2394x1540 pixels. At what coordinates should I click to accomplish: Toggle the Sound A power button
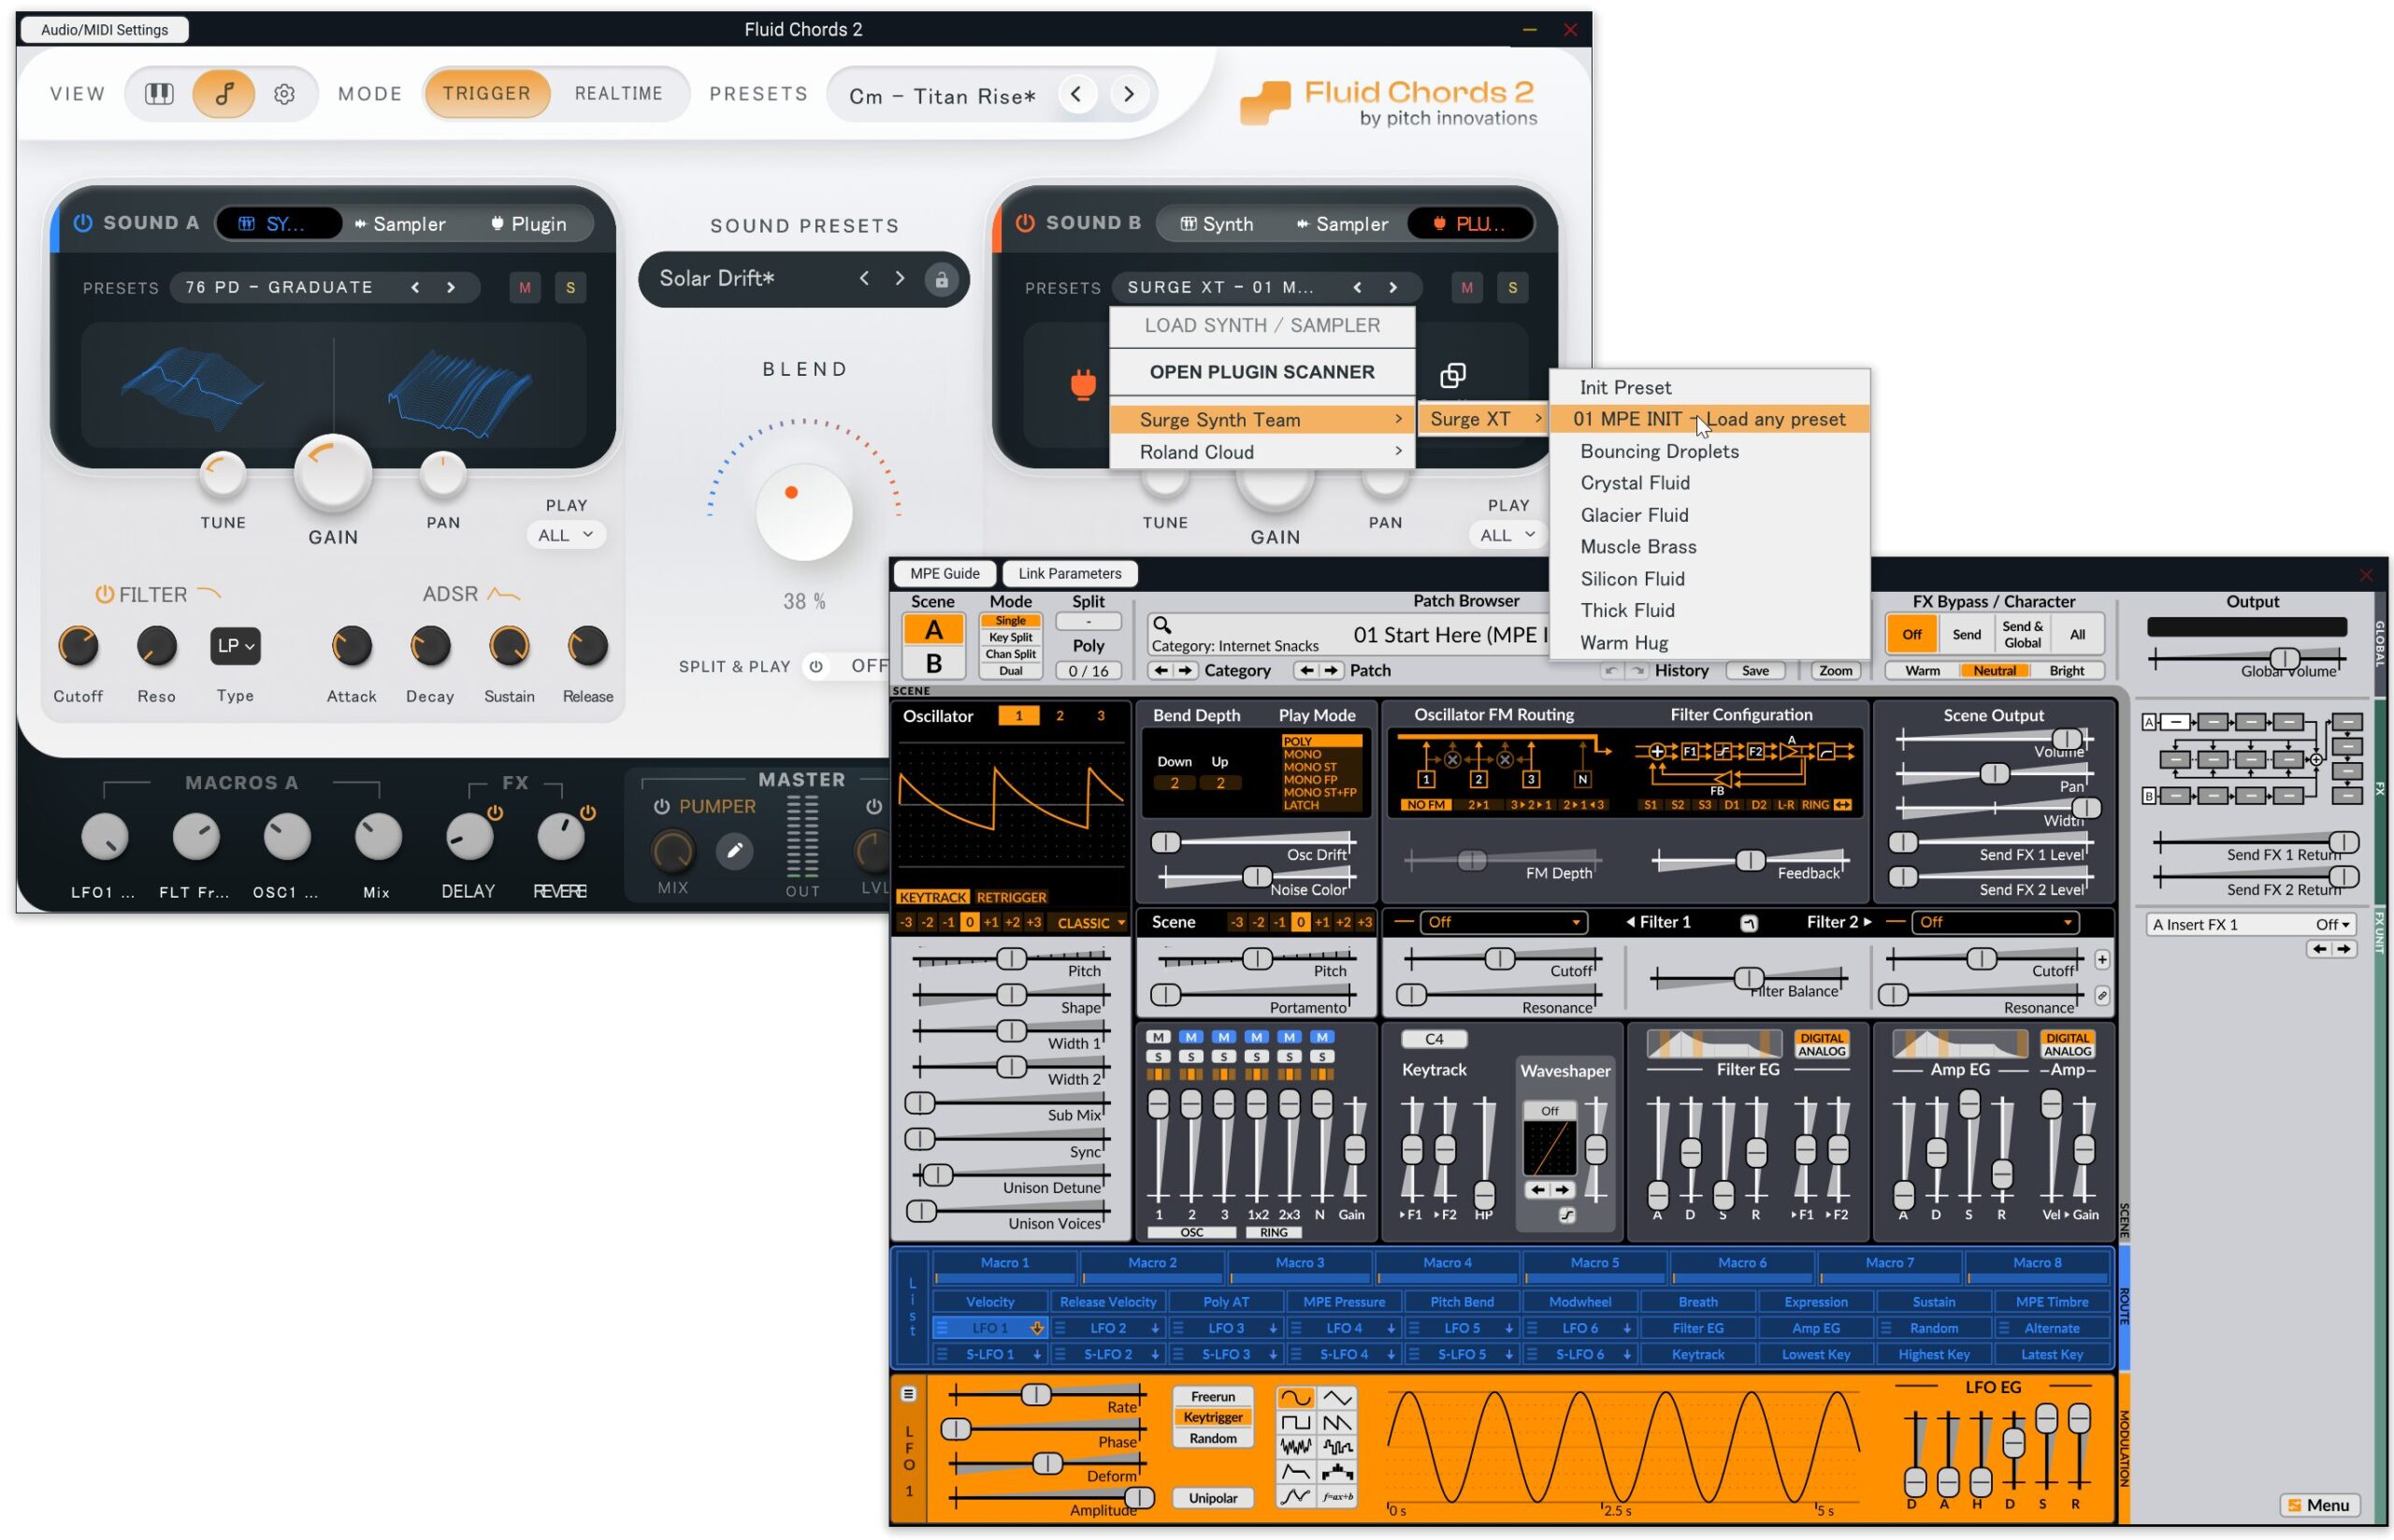[83, 223]
